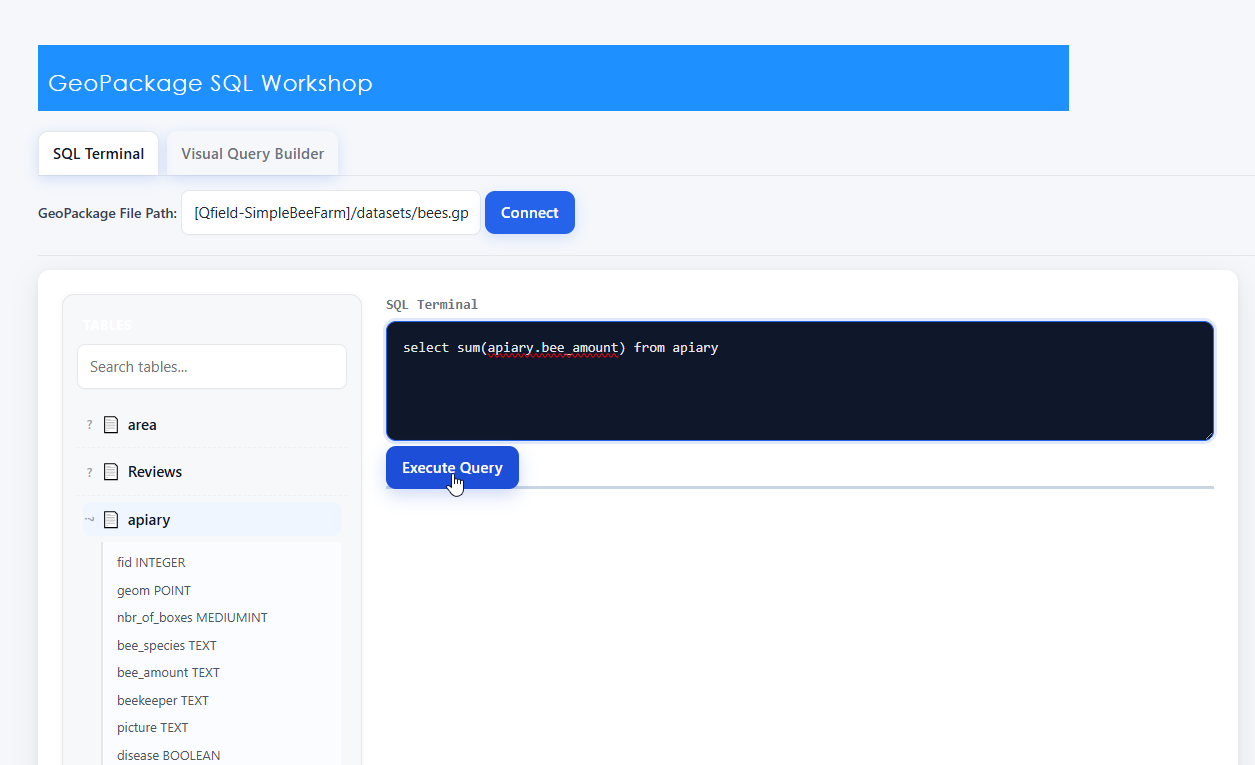The width and height of the screenshot is (1255, 765).
Task: Switch to the SQL Terminal tab
Action: 98,154
